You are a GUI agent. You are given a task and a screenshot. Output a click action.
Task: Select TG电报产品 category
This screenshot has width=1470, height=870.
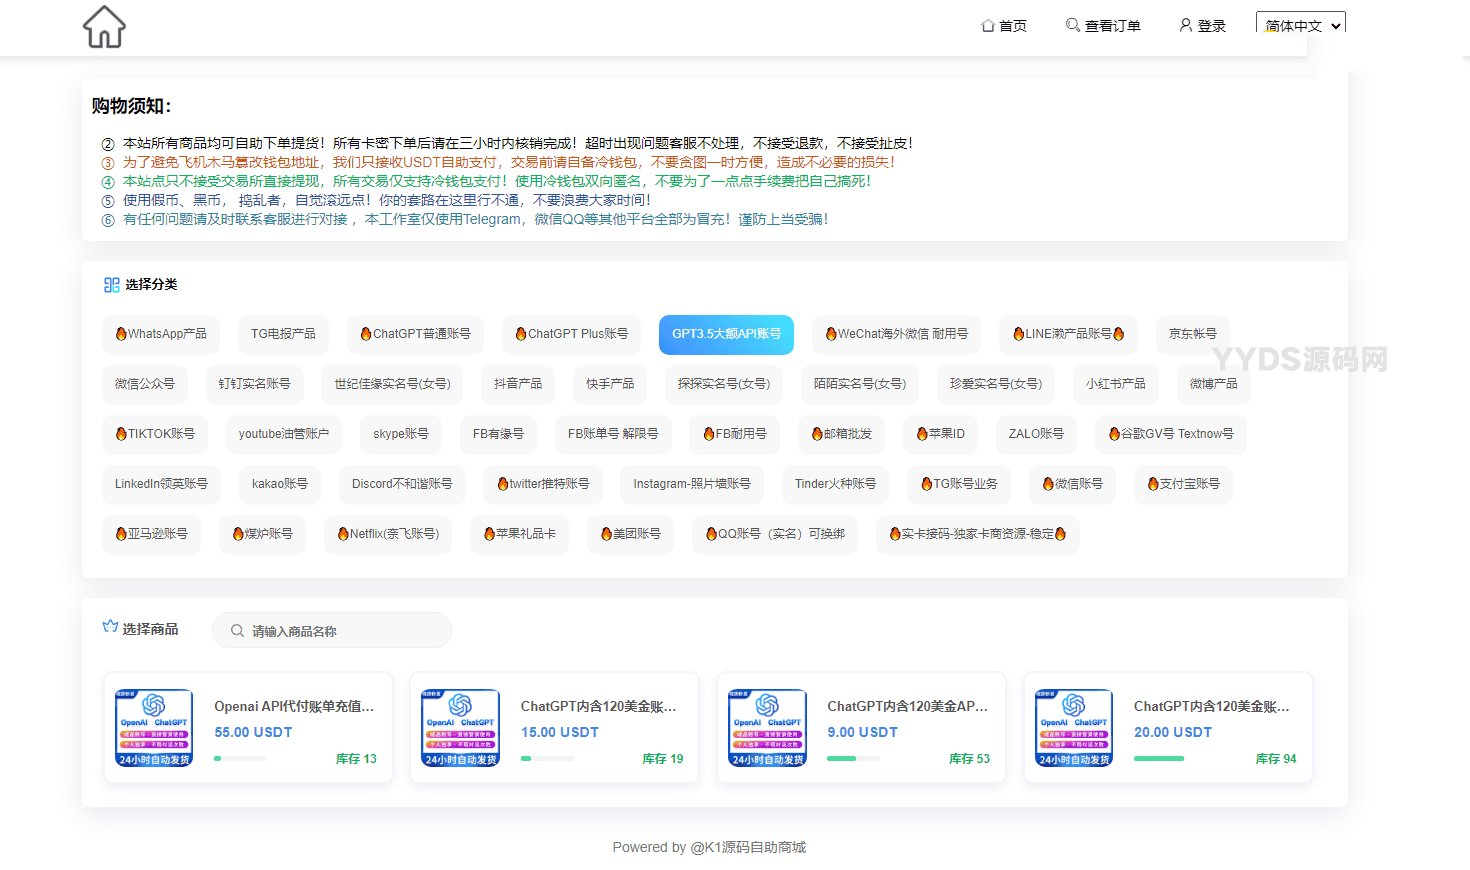[x=283, y=334]
